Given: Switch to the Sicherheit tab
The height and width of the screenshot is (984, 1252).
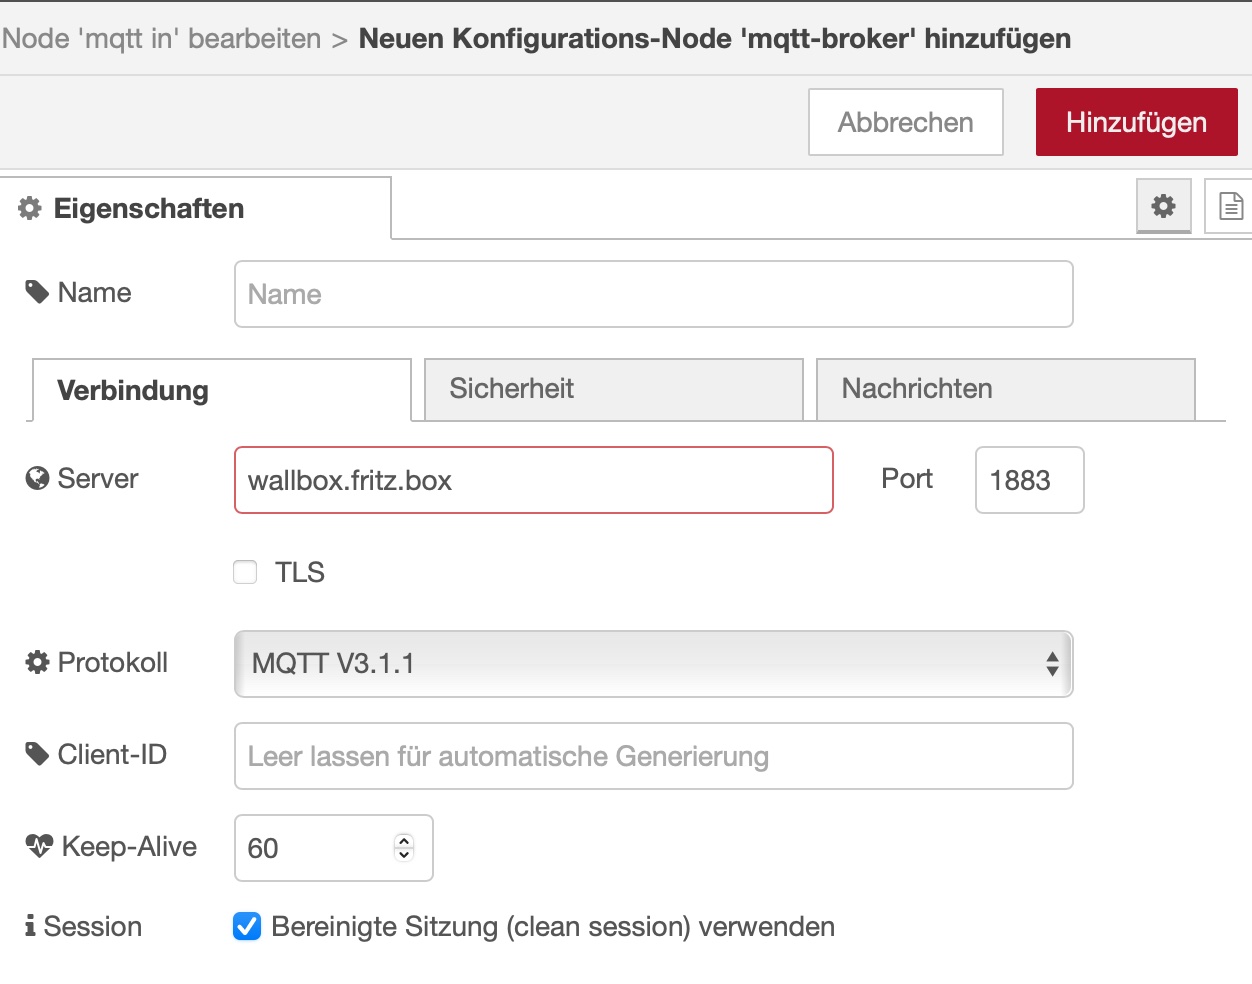Looking at the screenshot, I should pyautogui.click(x=613, y=389).
